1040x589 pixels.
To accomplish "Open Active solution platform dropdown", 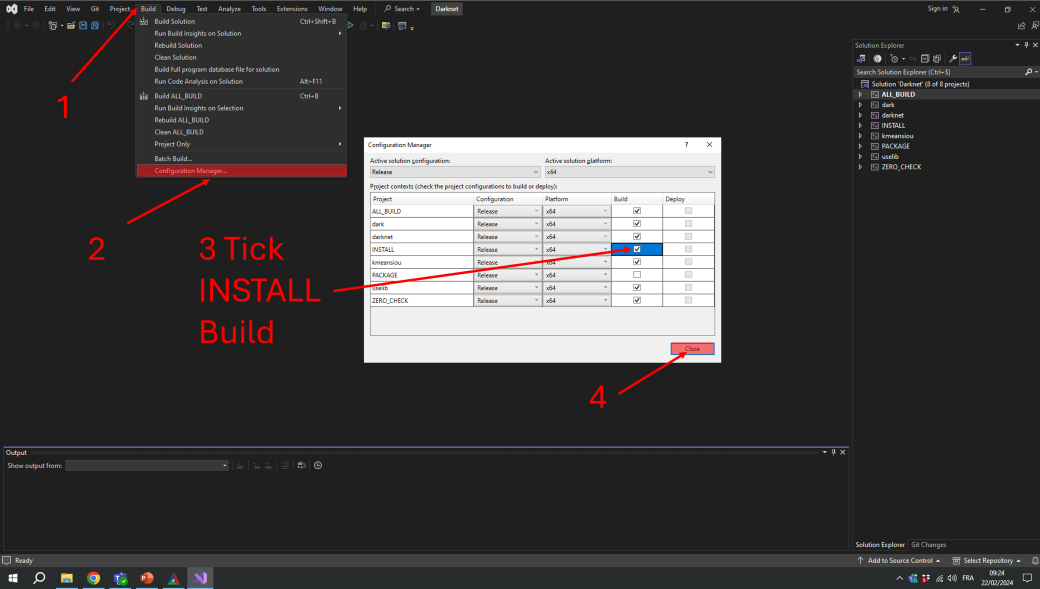I will (629, 172).
